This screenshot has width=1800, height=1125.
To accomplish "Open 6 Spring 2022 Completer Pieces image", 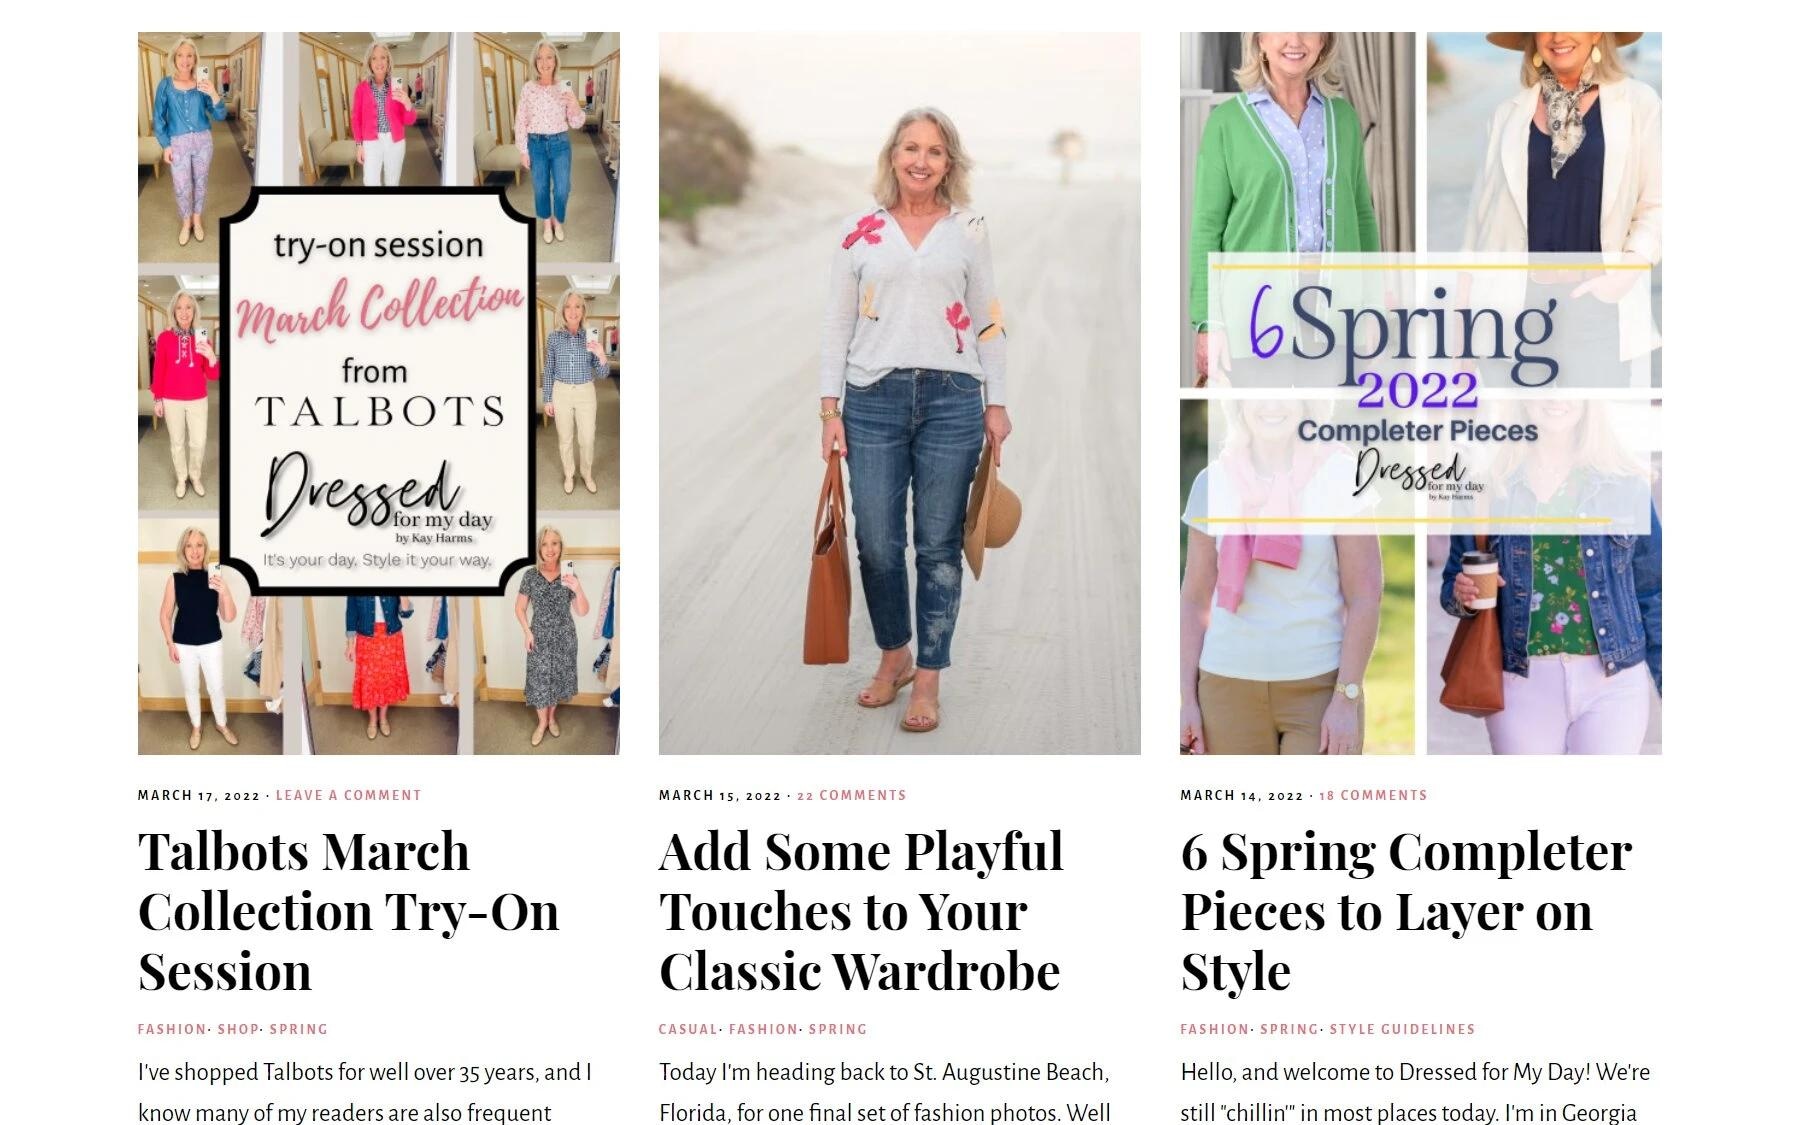I will (x=1421, y=393).
